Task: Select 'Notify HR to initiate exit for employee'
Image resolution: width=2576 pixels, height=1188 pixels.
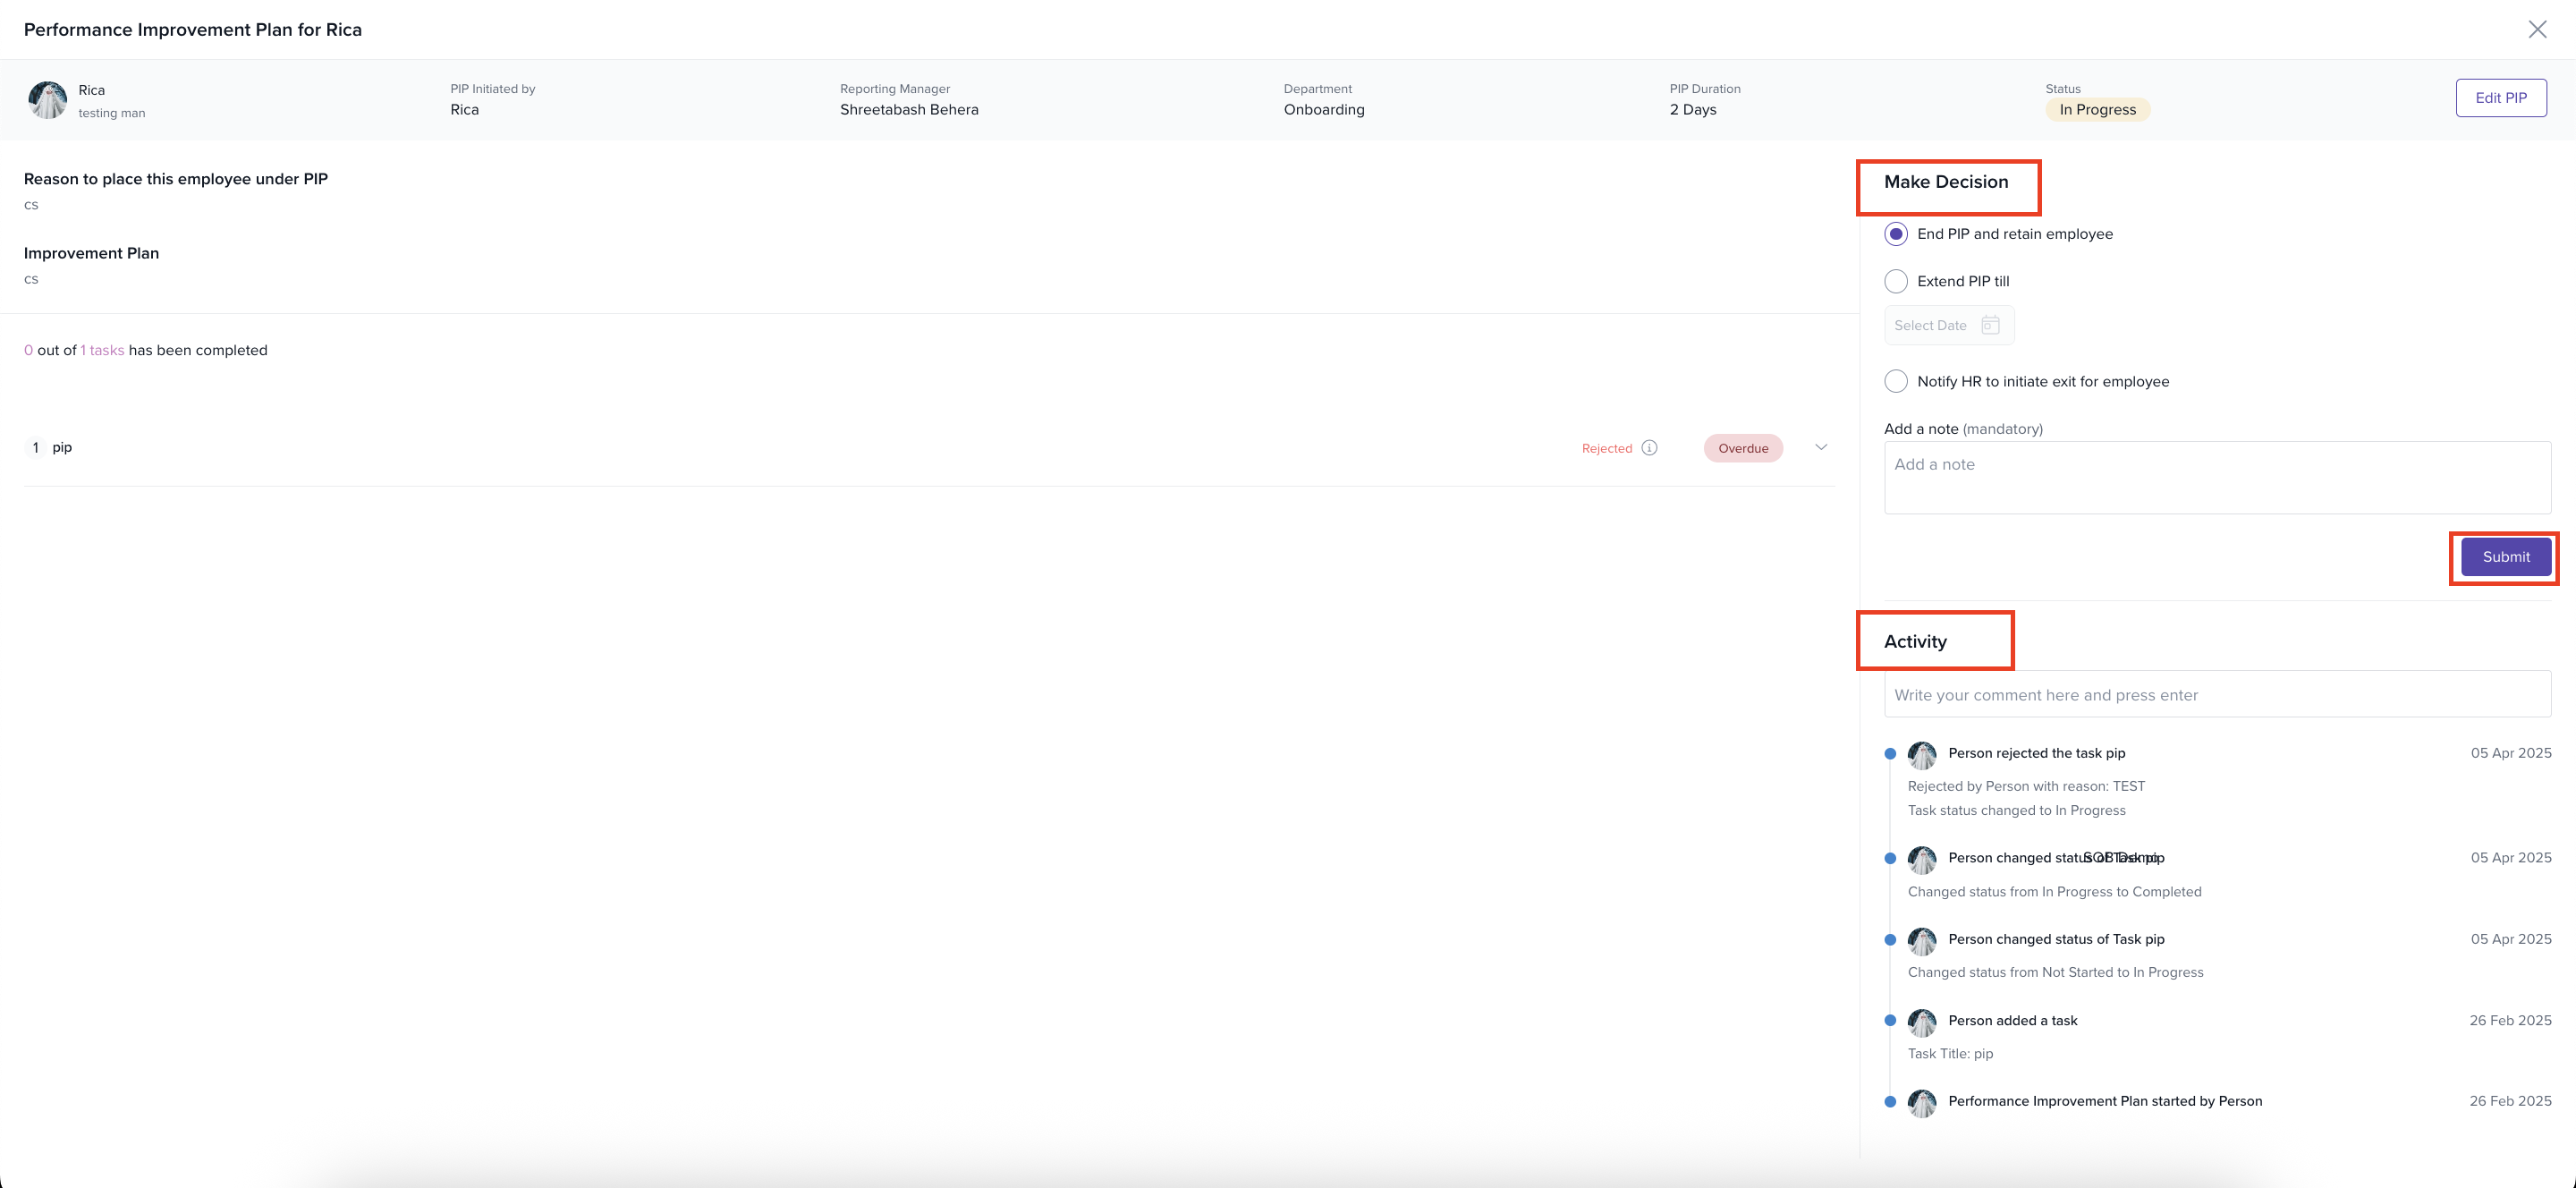Action: click(x=1896, y=381)
